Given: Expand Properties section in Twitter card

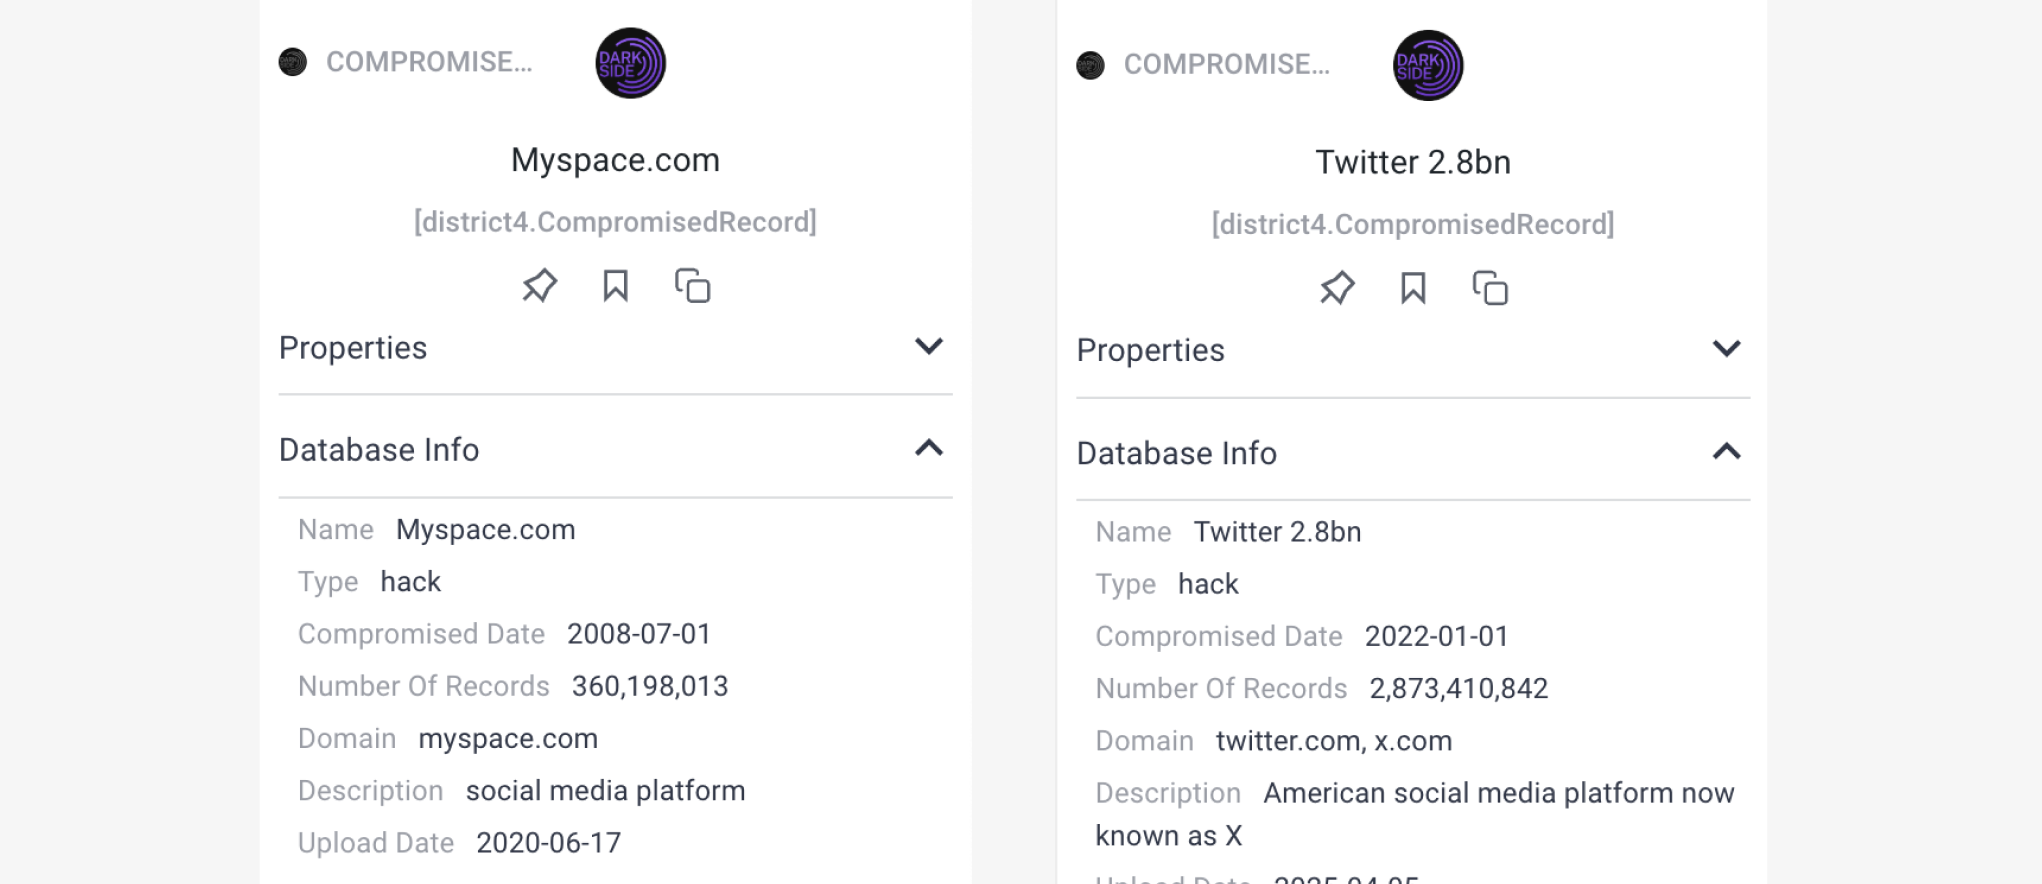Looking at the screenshot, I should (1727, 349).
